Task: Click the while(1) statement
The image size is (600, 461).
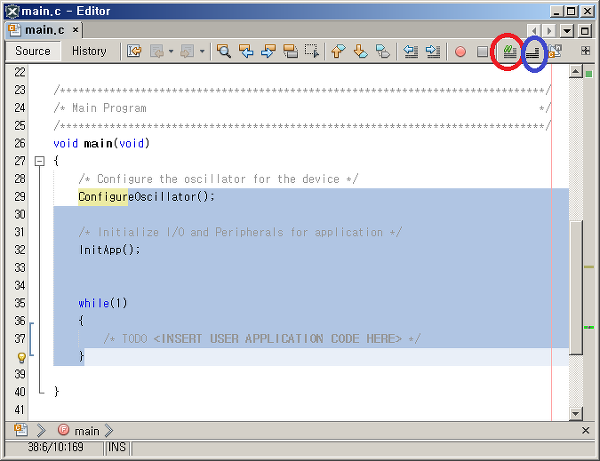Action: pos(103,303)
